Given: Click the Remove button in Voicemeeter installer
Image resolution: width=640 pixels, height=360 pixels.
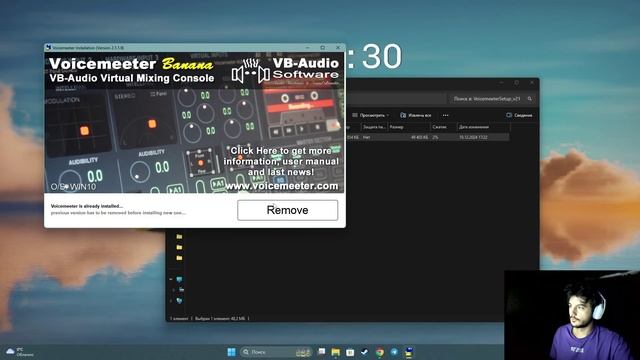Looking at the screenshot, I should 287,210.
